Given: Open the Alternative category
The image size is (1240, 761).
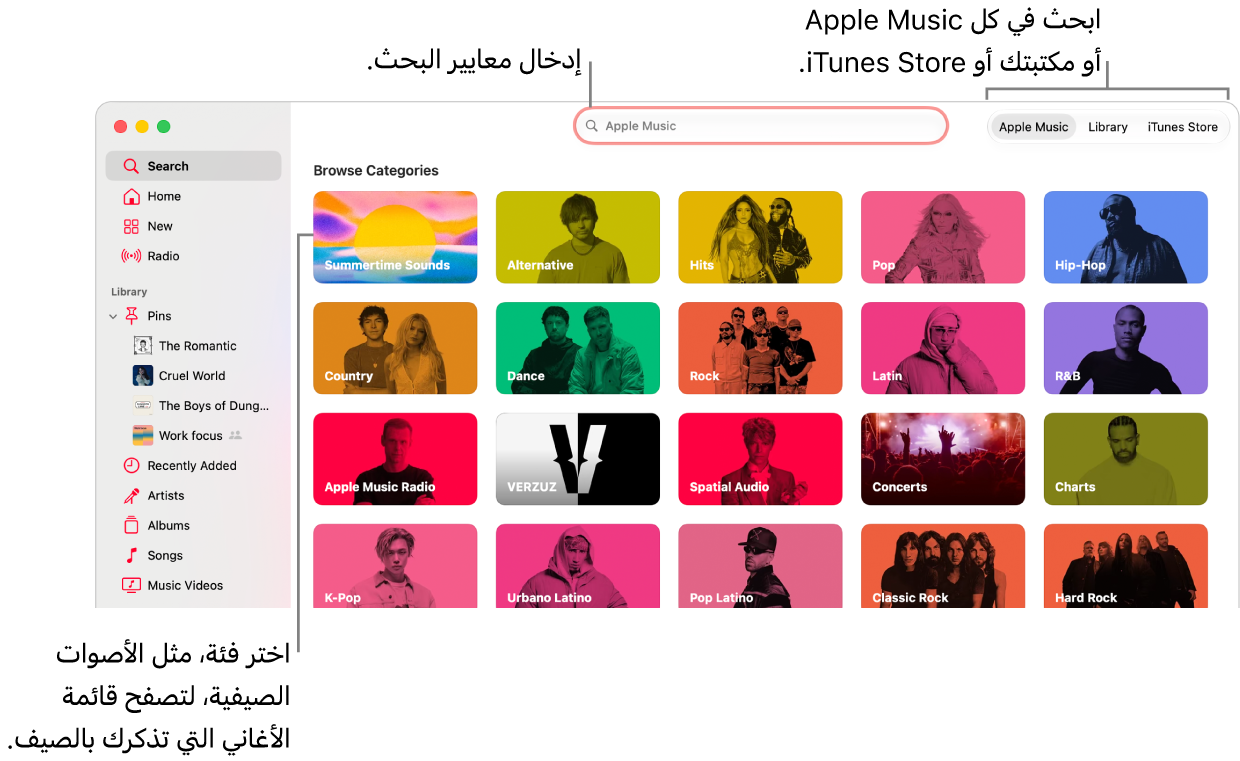Looking at the screenshot, I should (578, 237).
